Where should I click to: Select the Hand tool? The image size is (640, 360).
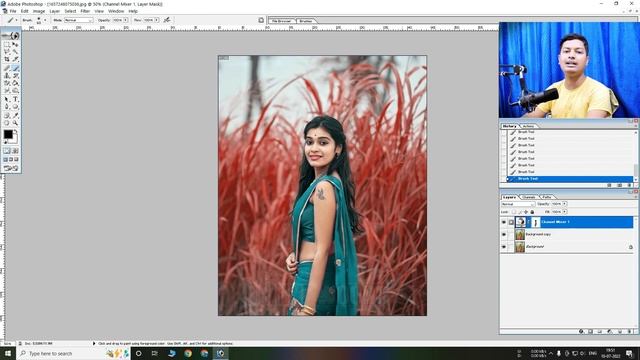click(x=7, y=122)
